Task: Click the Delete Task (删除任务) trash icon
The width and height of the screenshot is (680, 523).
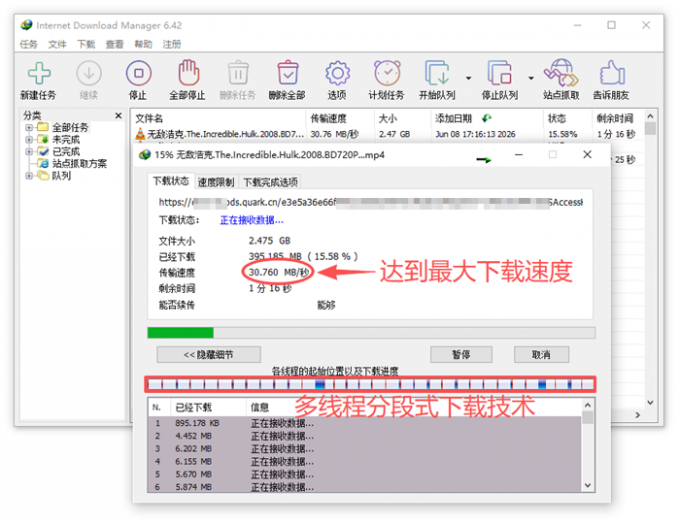Action: click(x=238, y=73)
